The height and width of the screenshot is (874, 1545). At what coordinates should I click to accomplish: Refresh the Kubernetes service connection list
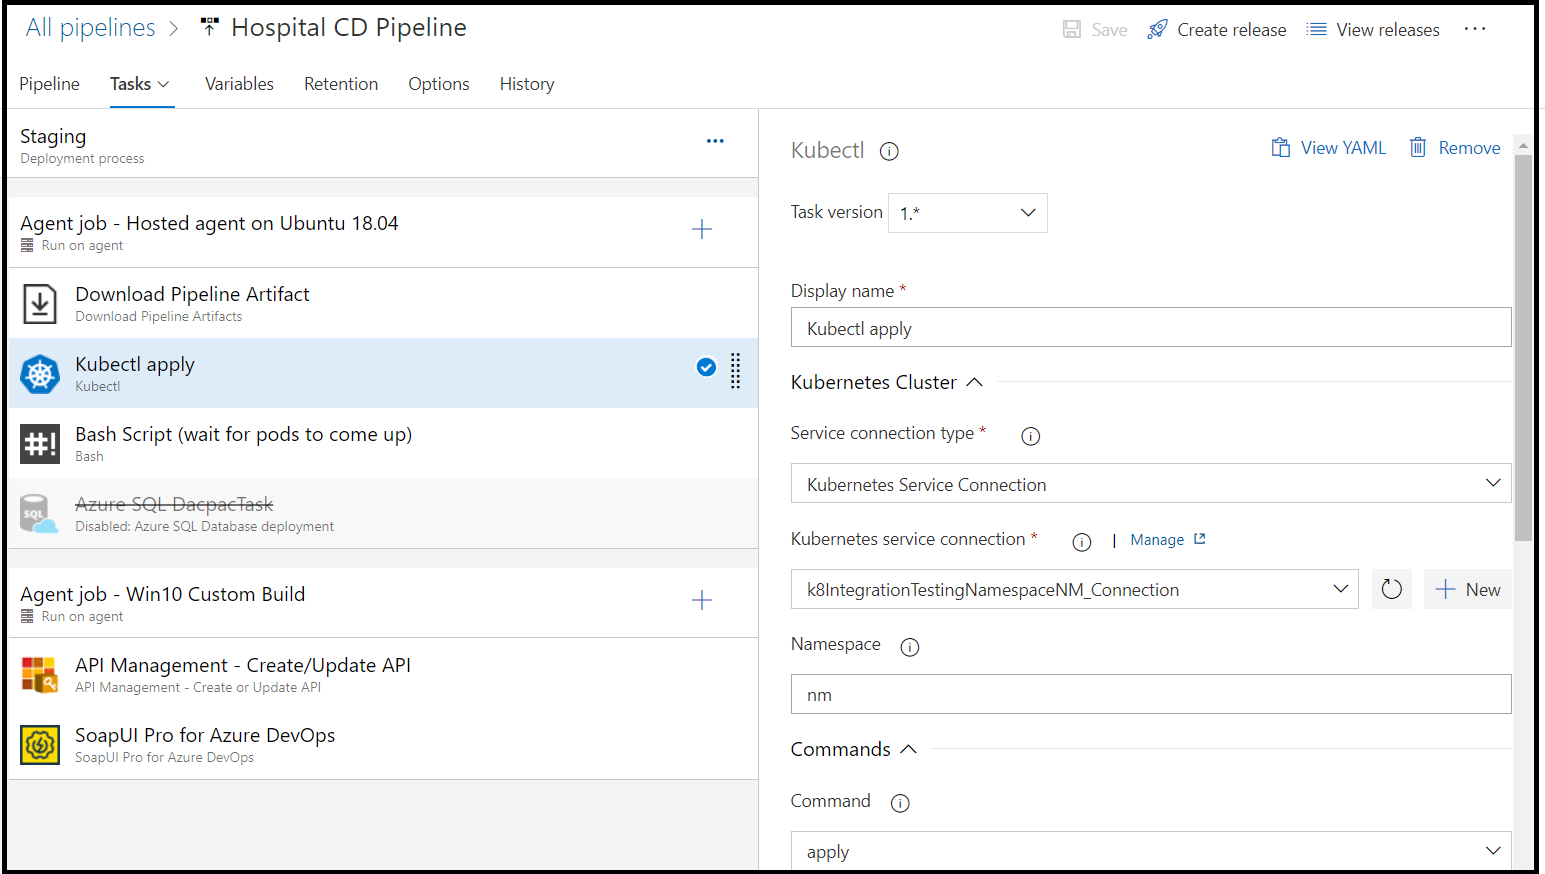tap(1391, 589)
